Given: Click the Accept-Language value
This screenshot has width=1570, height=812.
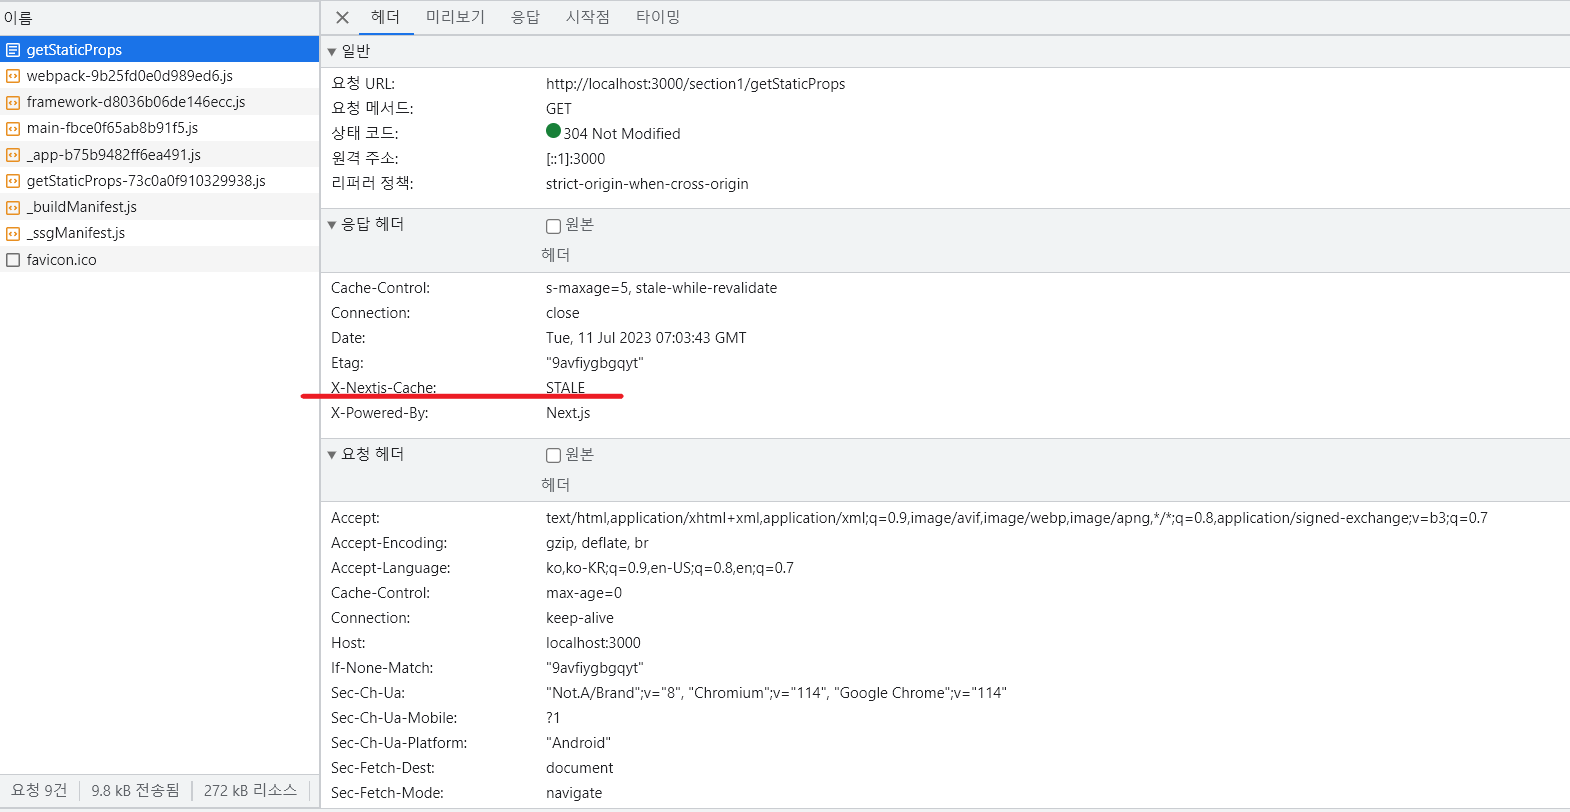Looking at the screenshot, I should click(669, 568).
